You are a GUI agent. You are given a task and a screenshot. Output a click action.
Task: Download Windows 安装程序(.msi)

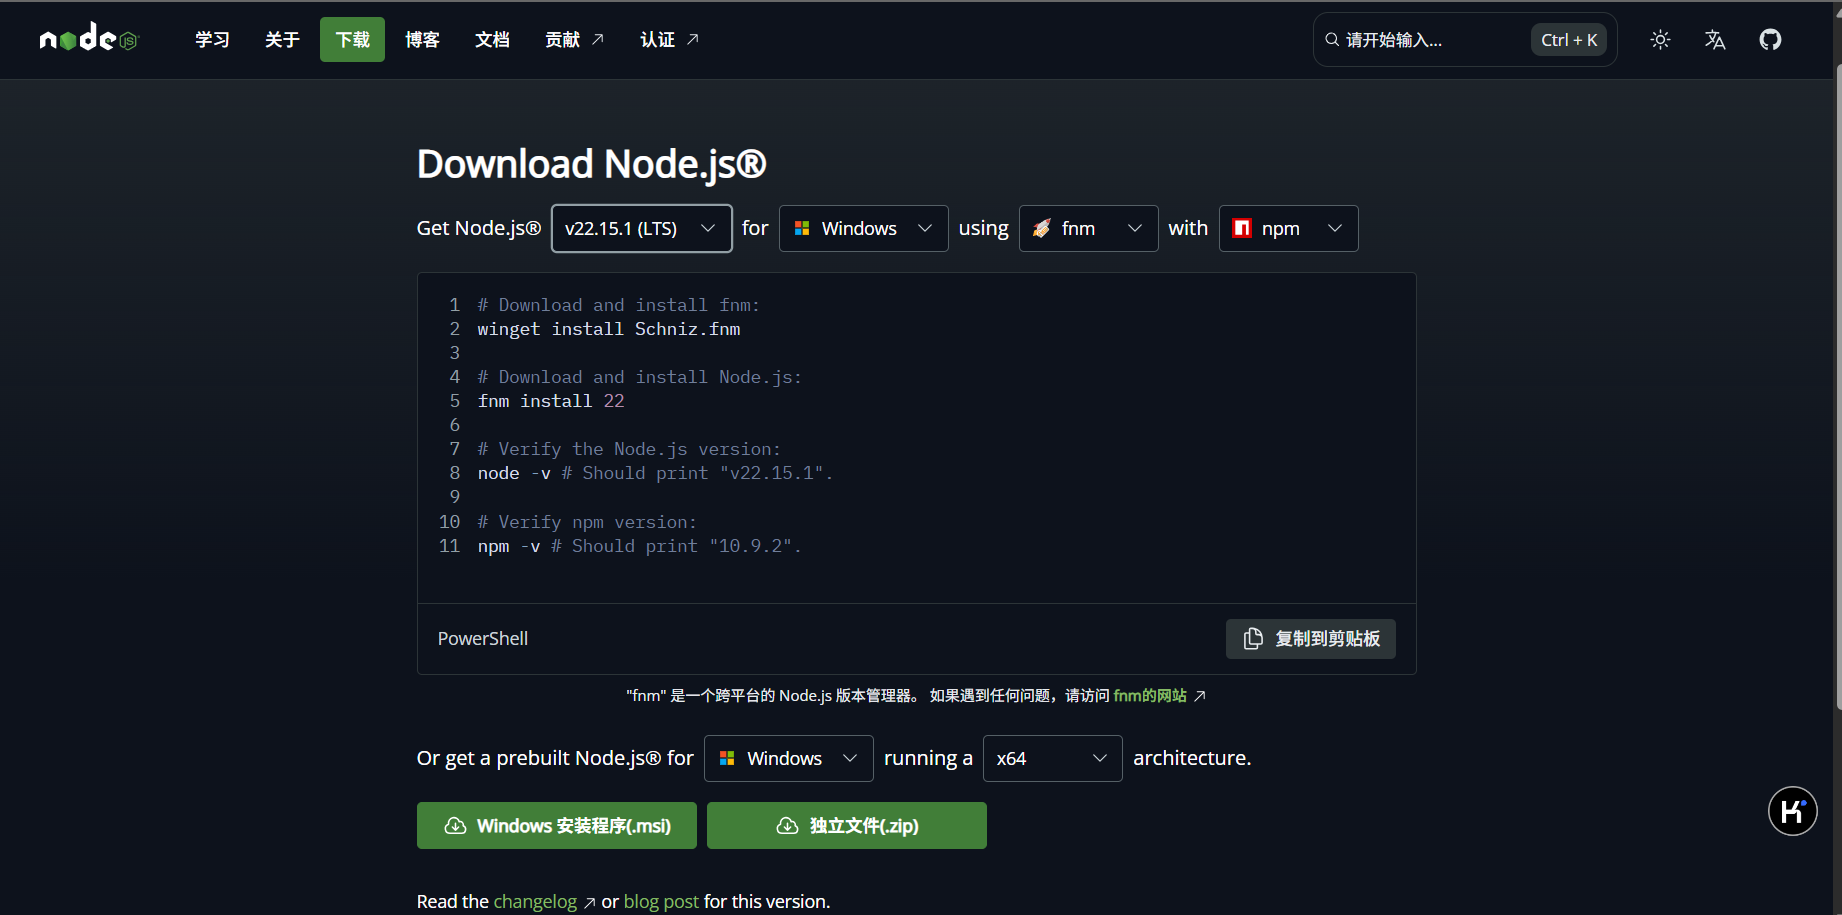click(x=556, y=826)
